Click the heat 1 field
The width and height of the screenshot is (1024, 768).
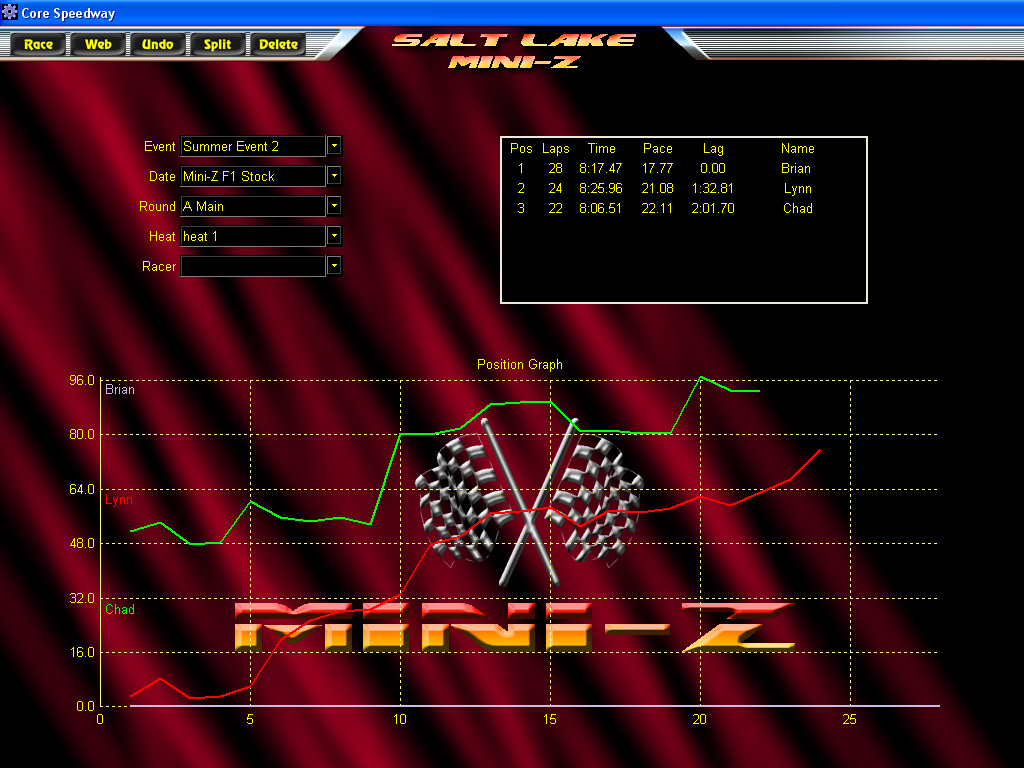coord(253,236)
